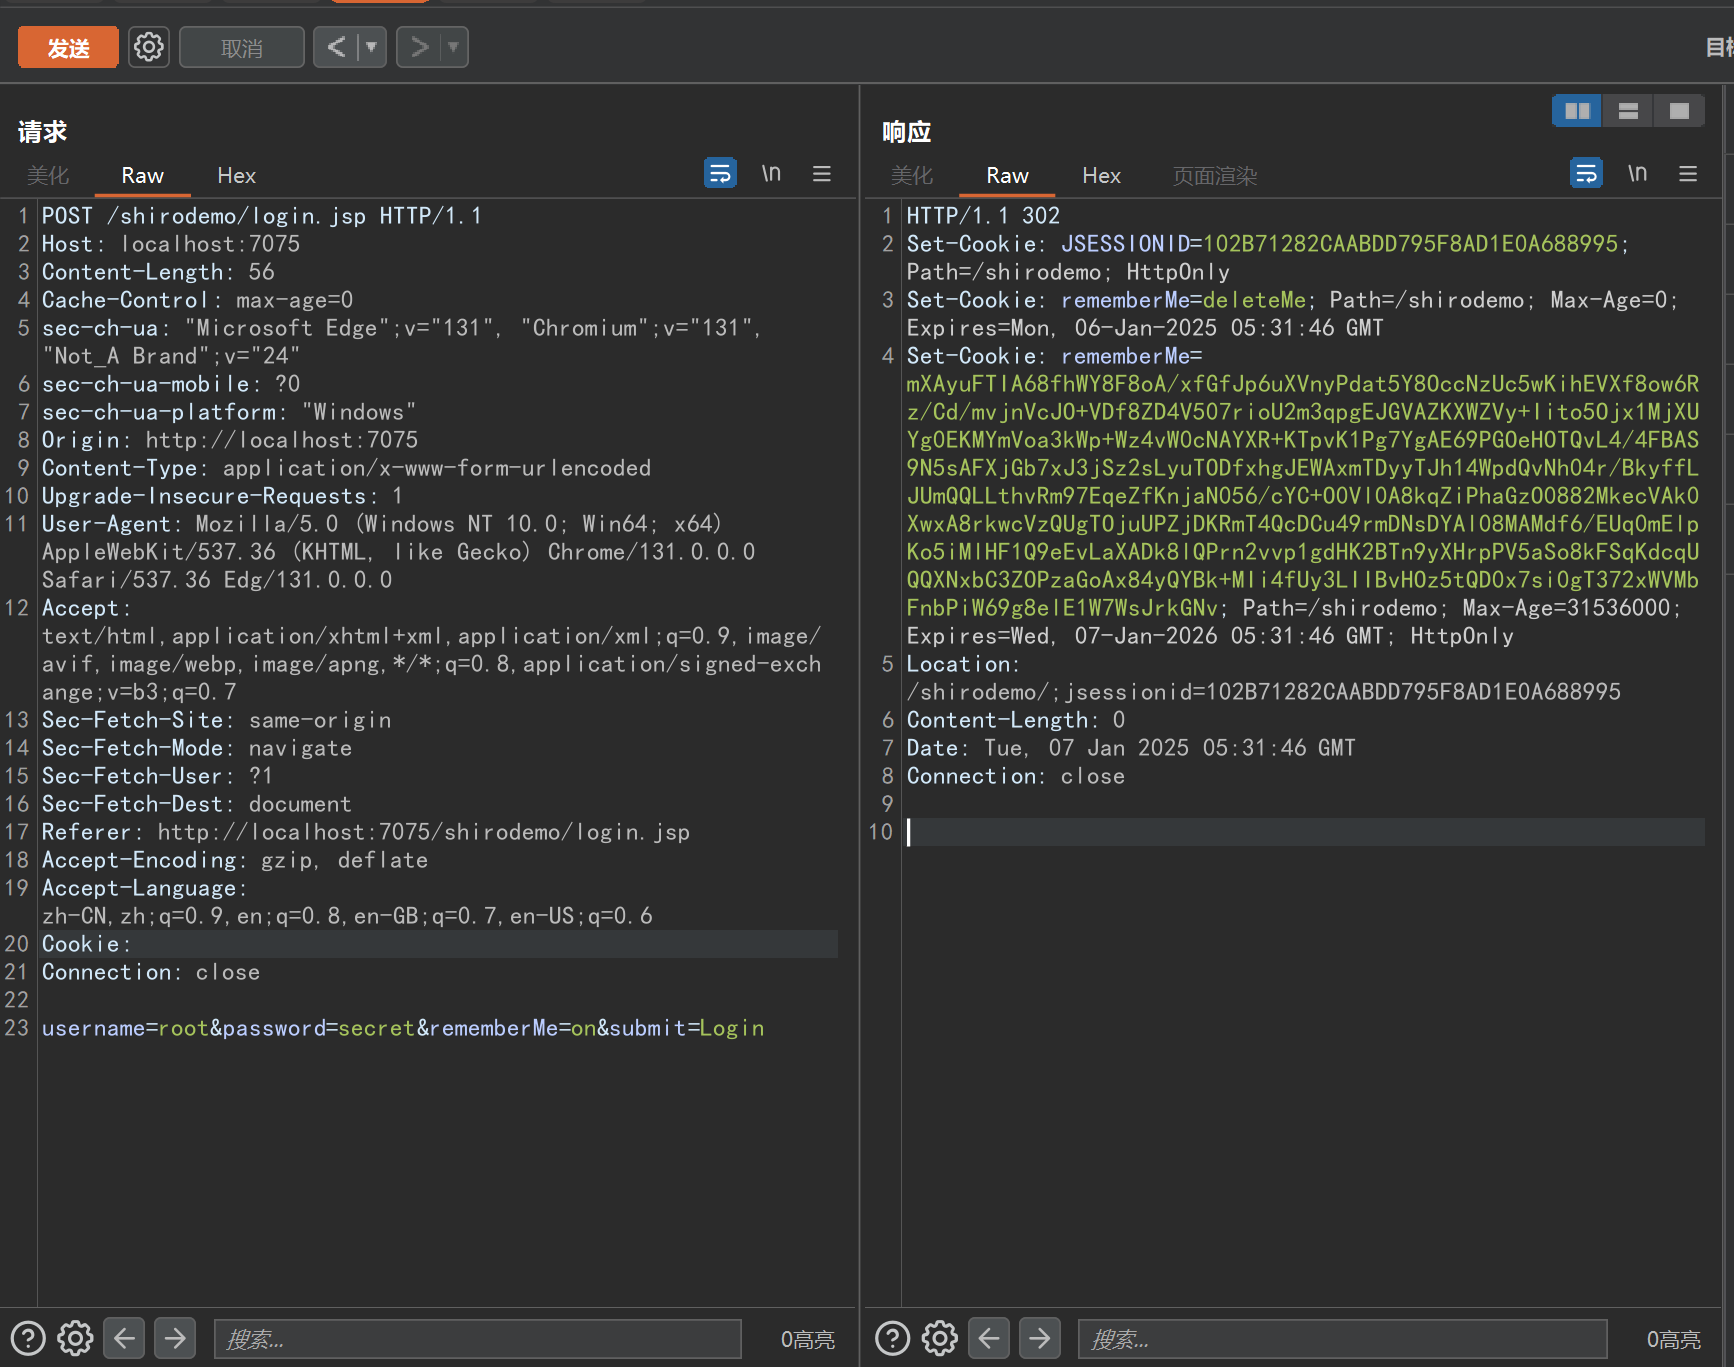Jump to next response search match
The width and height of the screenshot is (1734, 1367).
1040,1337
